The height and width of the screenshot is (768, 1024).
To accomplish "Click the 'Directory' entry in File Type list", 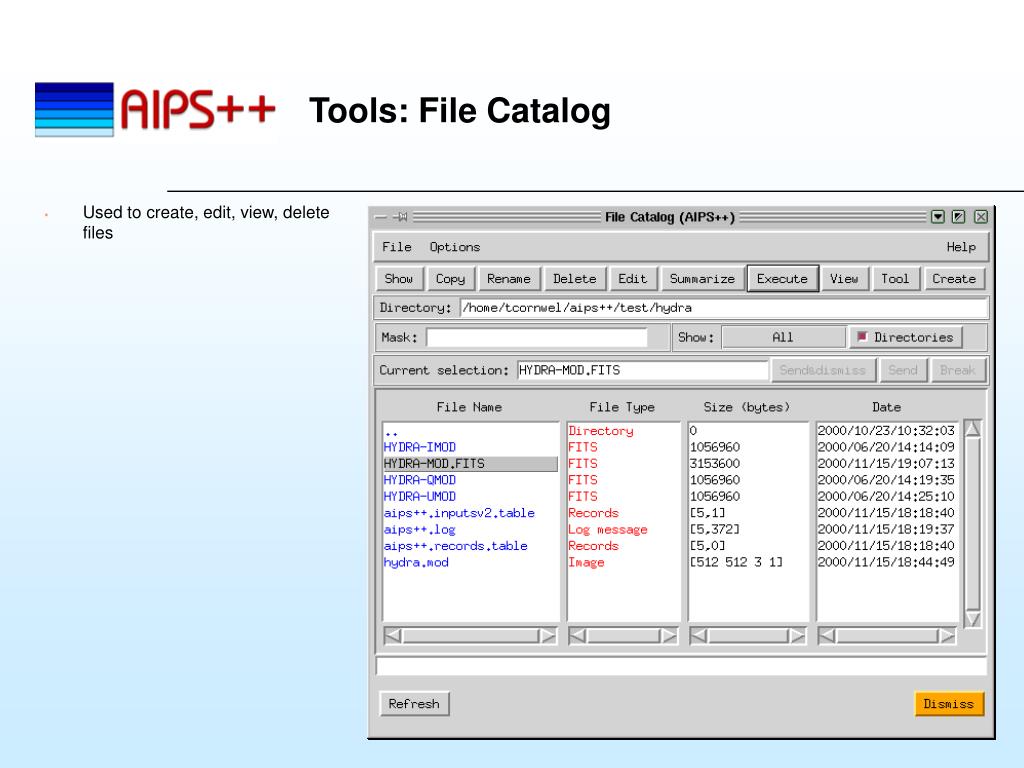I will (x=601, y=431).
